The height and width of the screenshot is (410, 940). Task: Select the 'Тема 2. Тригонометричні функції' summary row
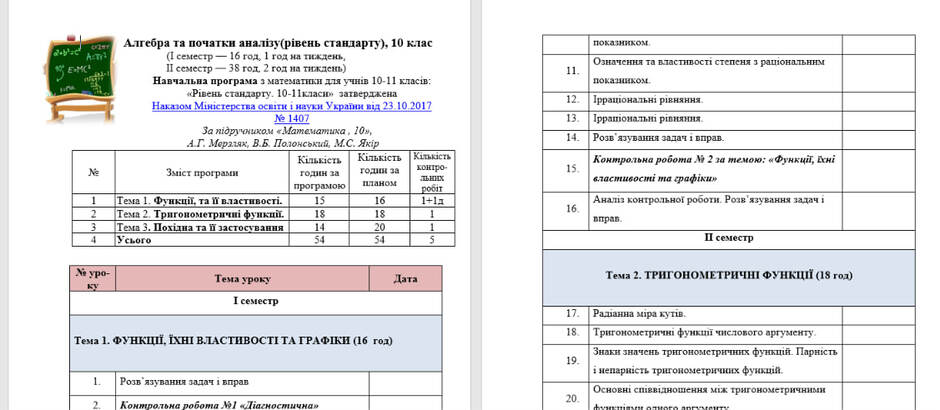263,214
